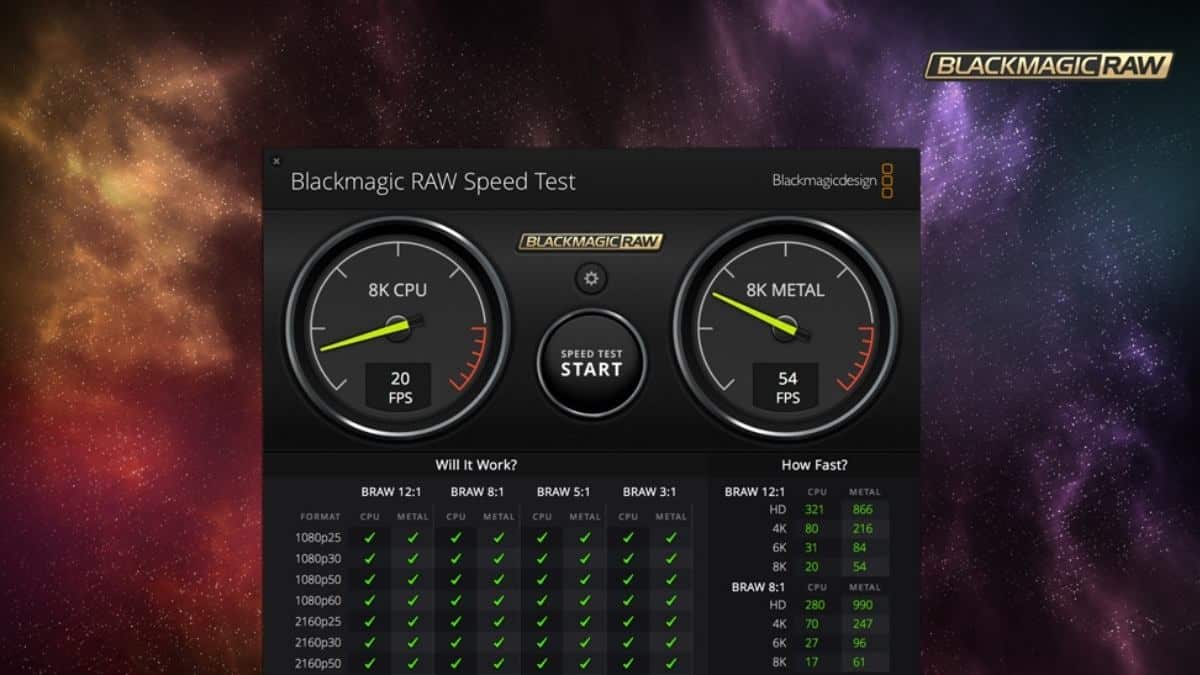Viewport: 1200px width, 675px height.
Task: Click the Blackmagicdesign logo in the header
Action: pyautogui.click(x=825, y=181)
